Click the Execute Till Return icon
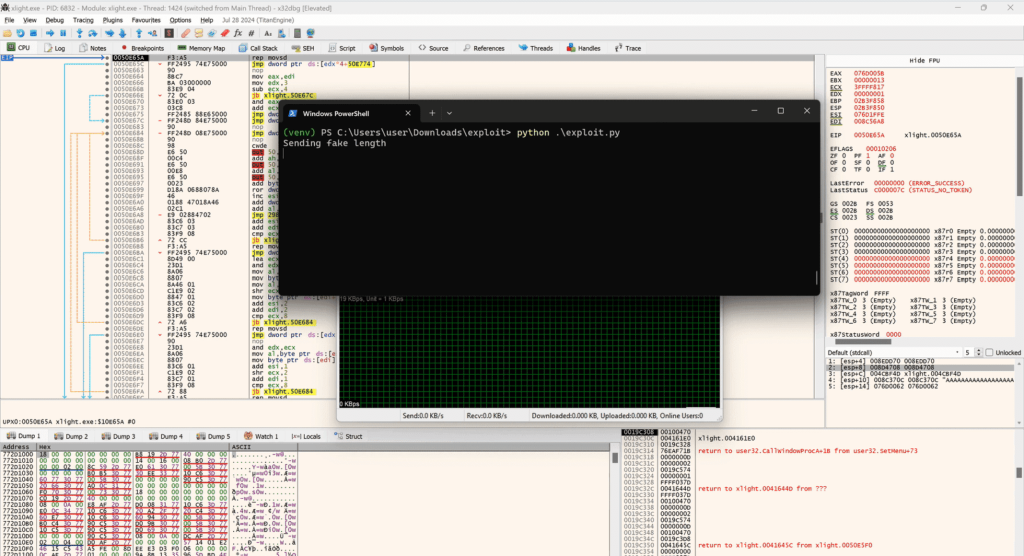Viewport: 1024px width, 556px height. pos(139,33)
